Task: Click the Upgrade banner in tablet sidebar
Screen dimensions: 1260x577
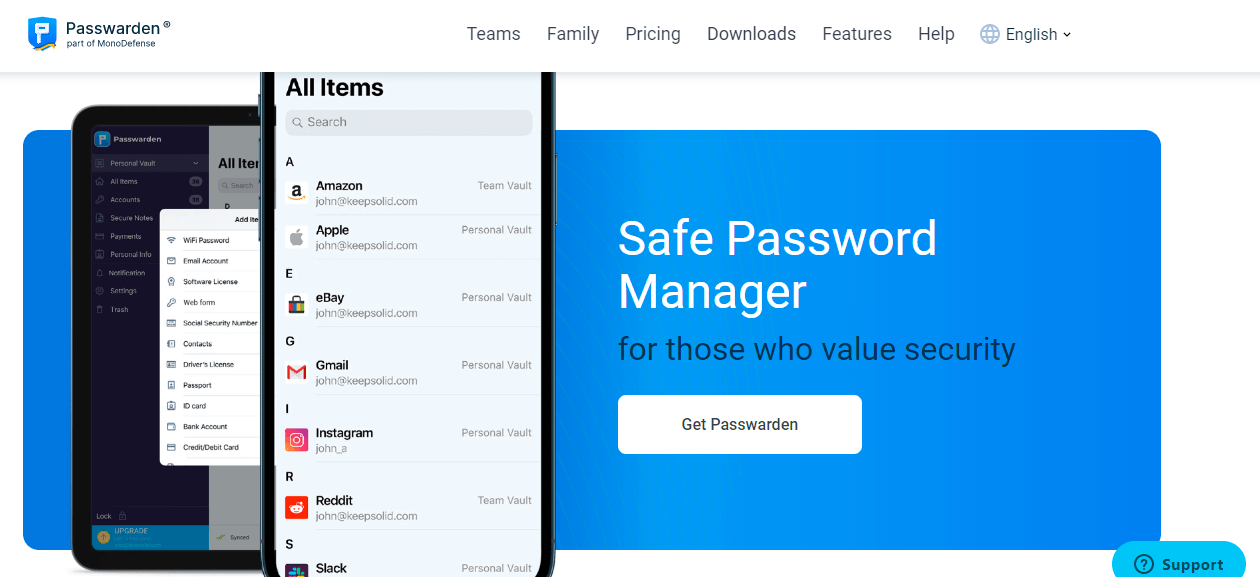Action: point(150,538)
